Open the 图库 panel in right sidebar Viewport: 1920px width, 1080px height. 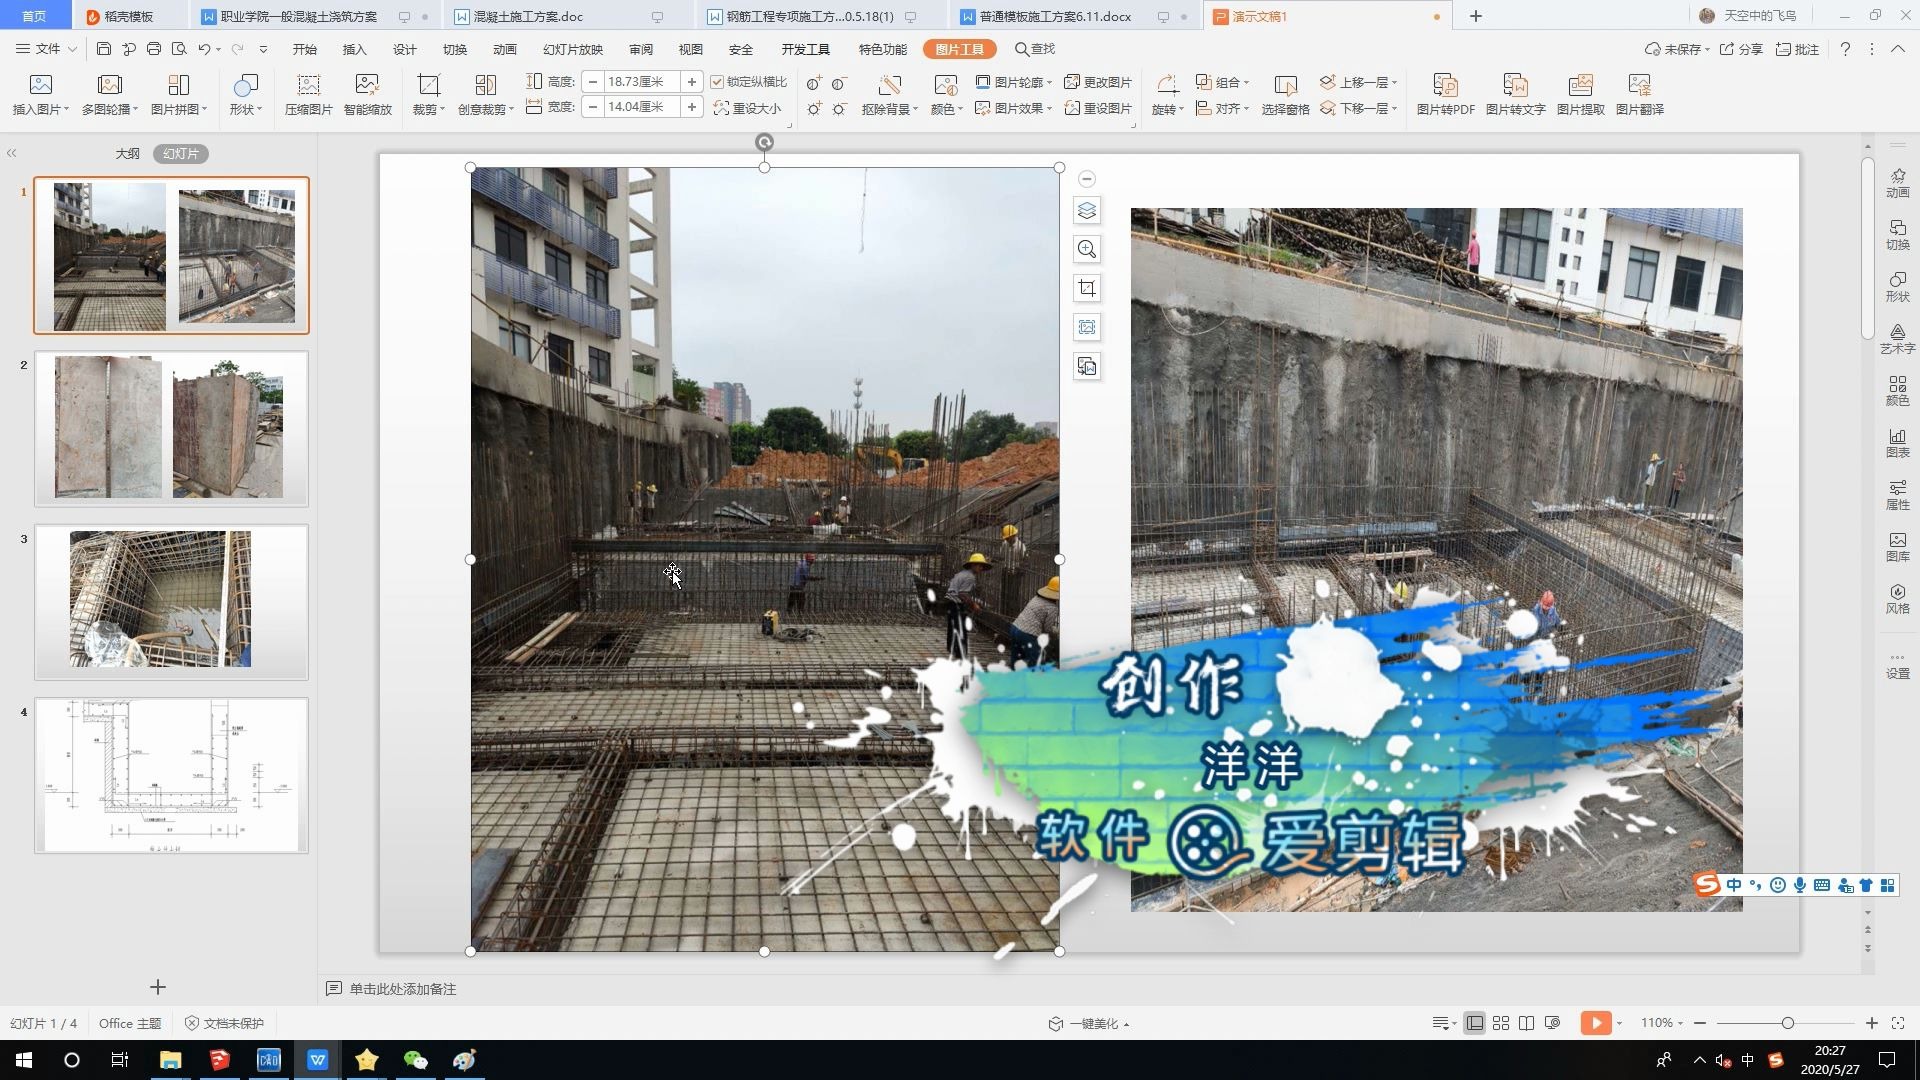coord(1897,547)
